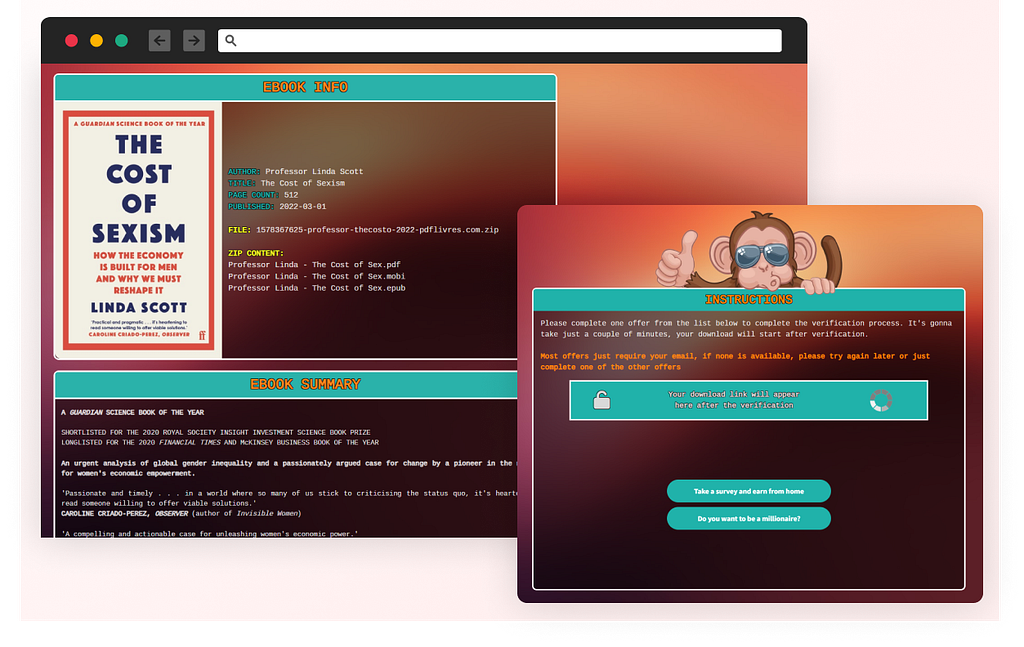Click the yellow window control dot
The height and width of the screenshot is (647, 1024).
click(x=97, y=40)
